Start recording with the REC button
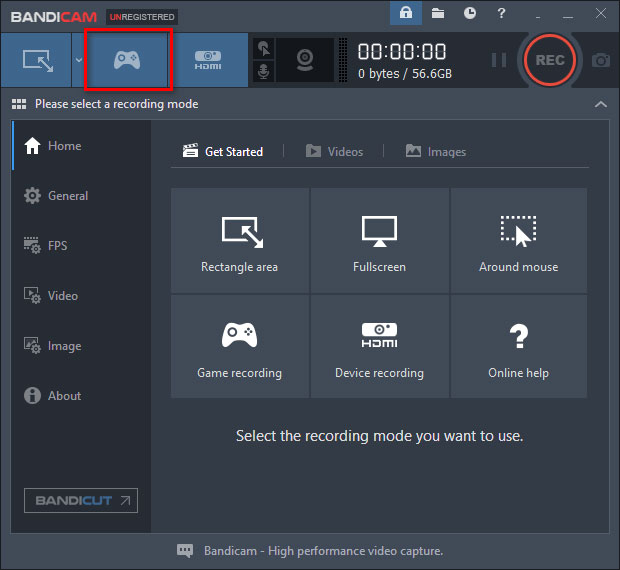620x570 pixels. [x=549, y=60]
